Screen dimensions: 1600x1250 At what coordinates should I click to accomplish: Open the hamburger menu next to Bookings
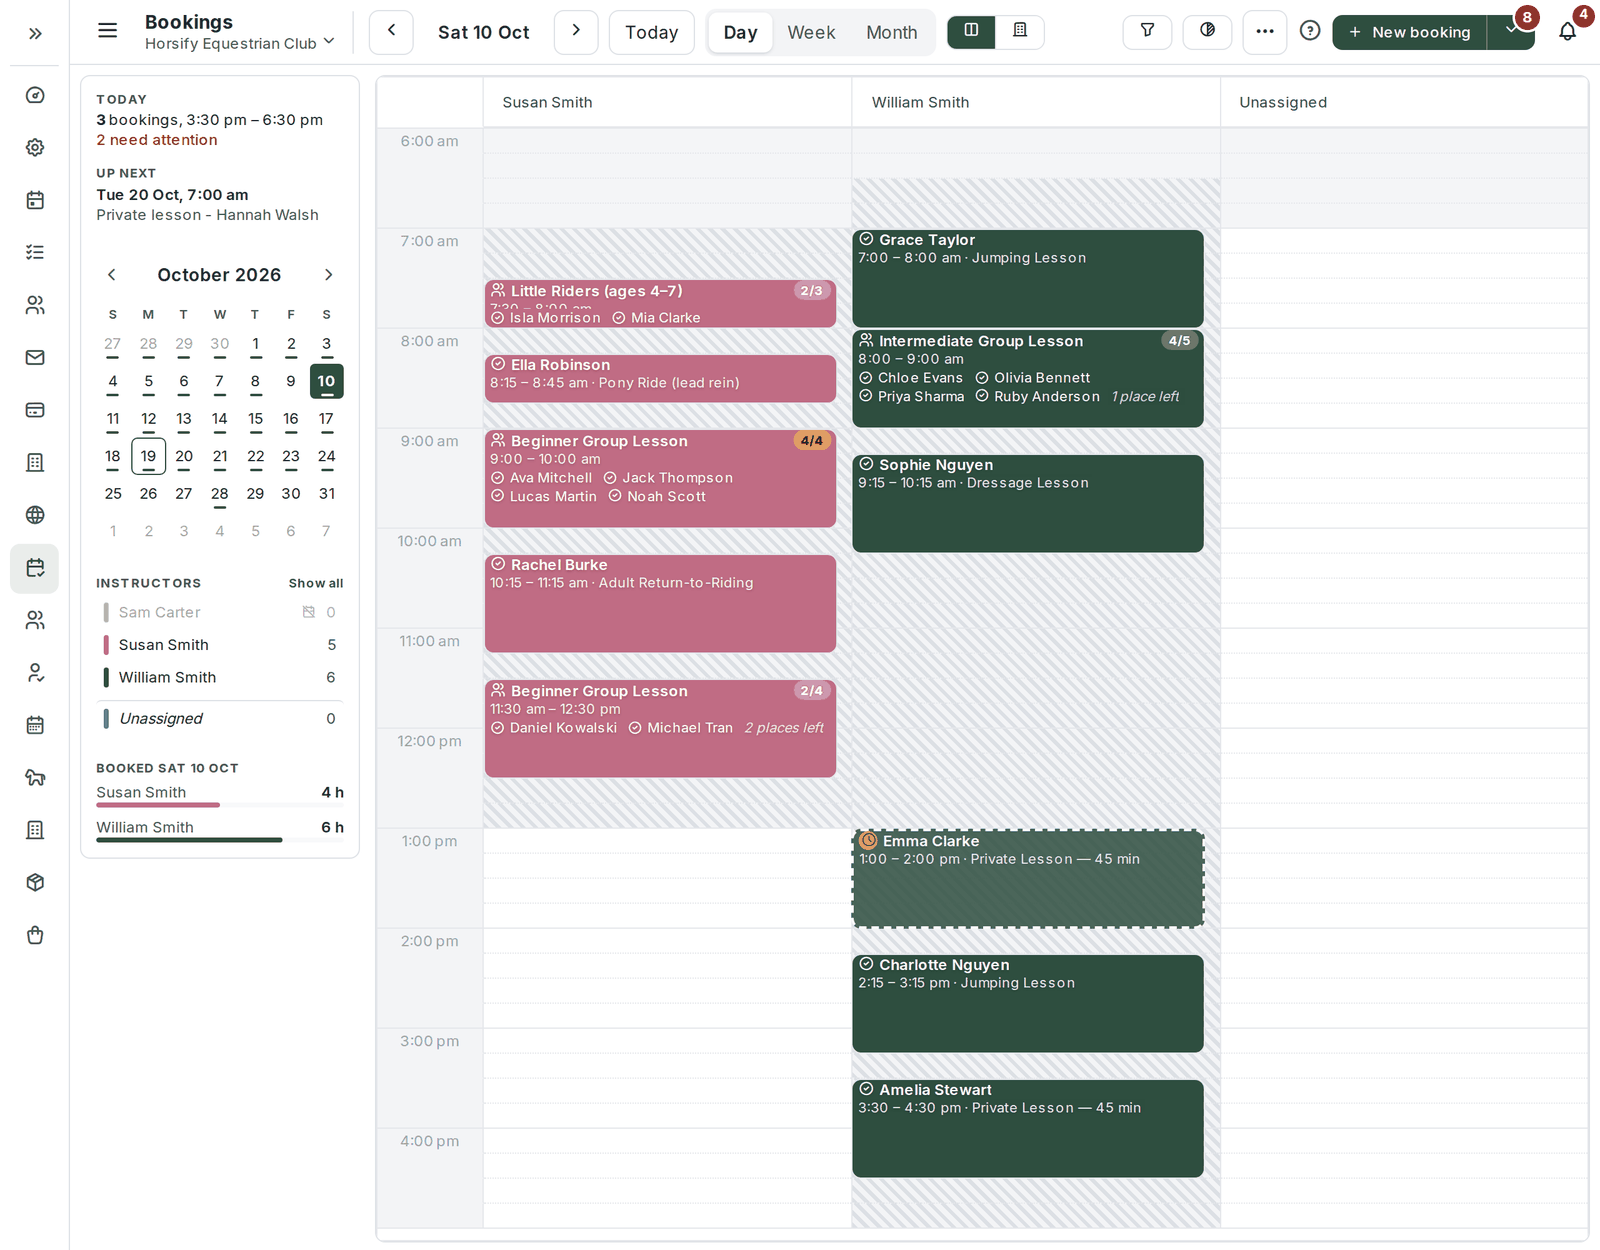[107, 31]
